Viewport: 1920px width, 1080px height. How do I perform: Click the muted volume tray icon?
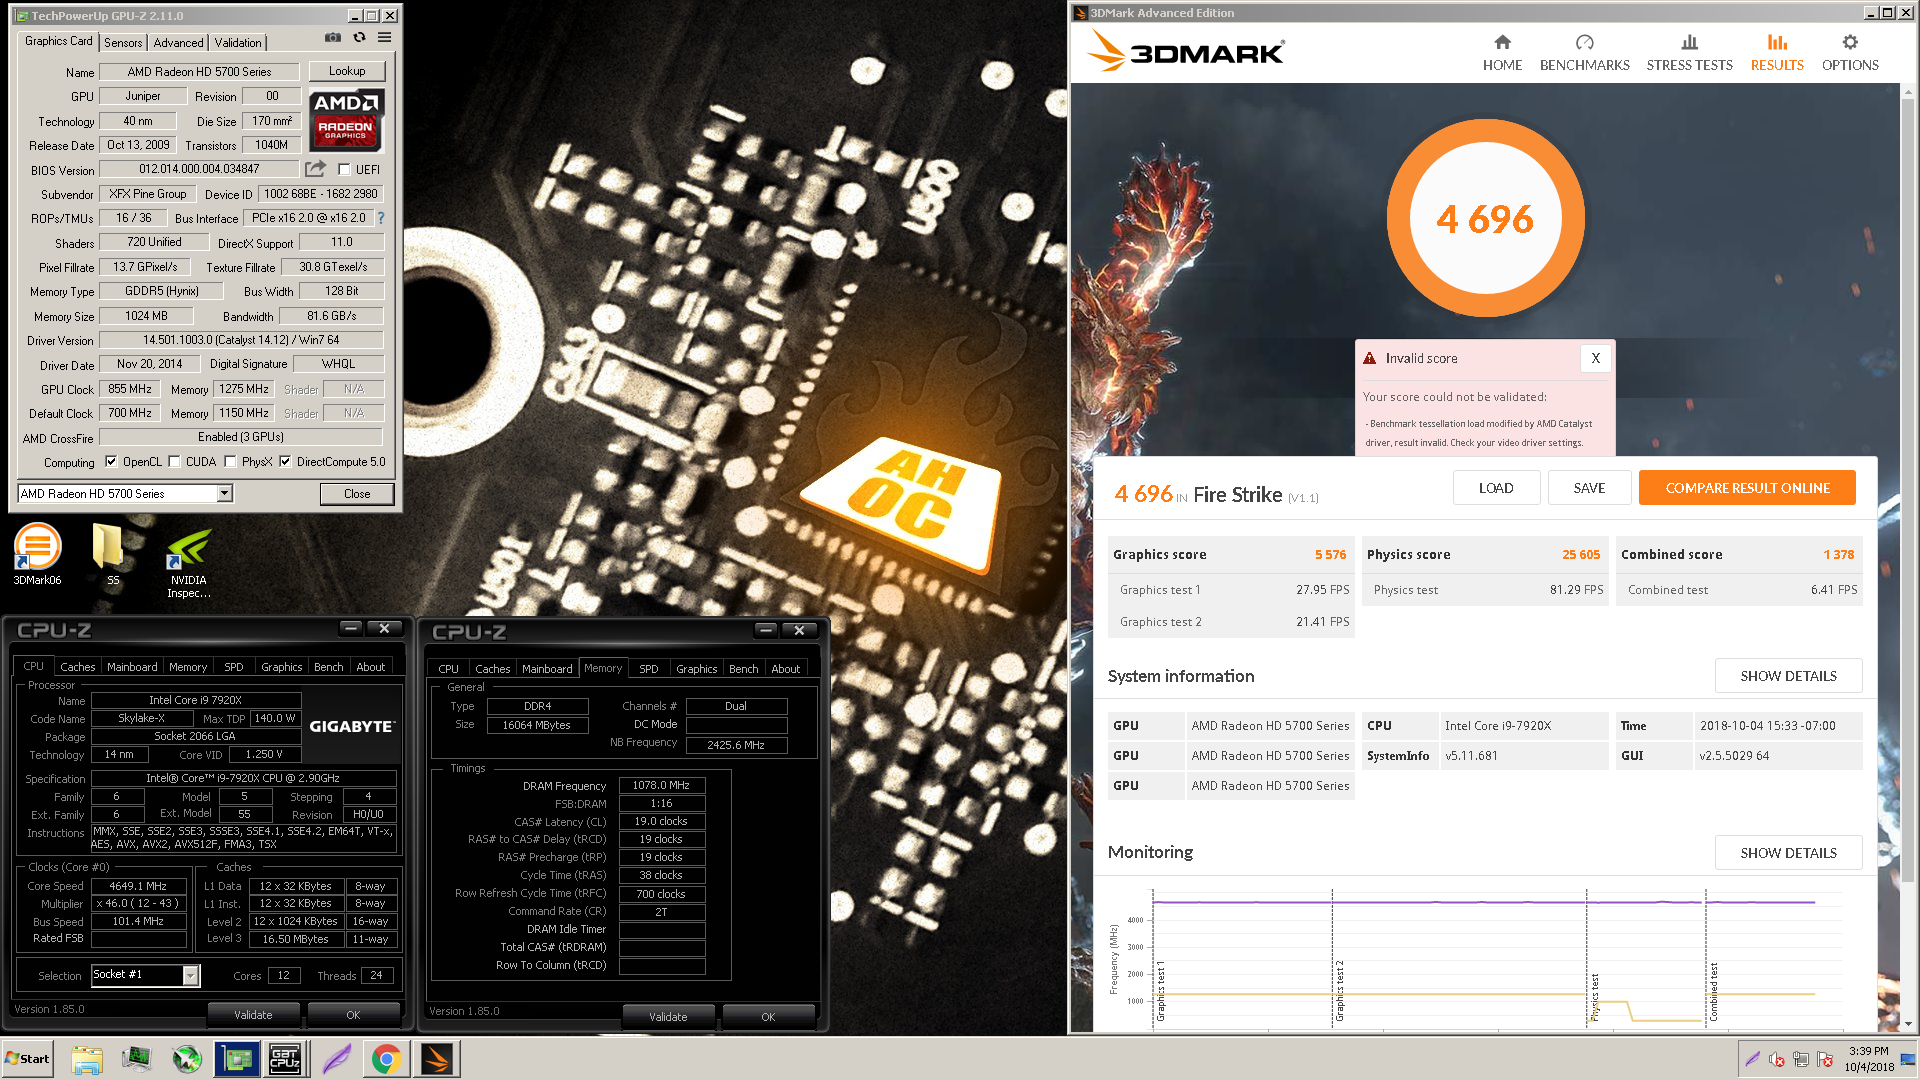1777,1059
